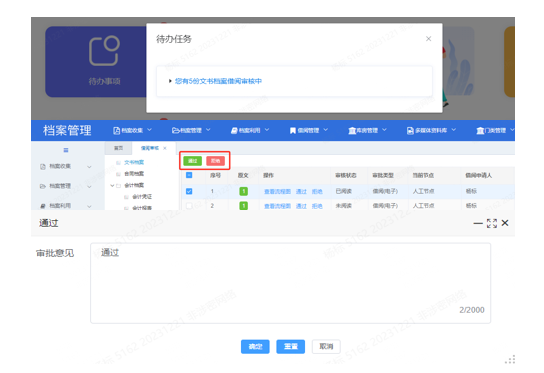
Task: Click the dialog resize handle in the bottom corner
Action: (510, 359)
